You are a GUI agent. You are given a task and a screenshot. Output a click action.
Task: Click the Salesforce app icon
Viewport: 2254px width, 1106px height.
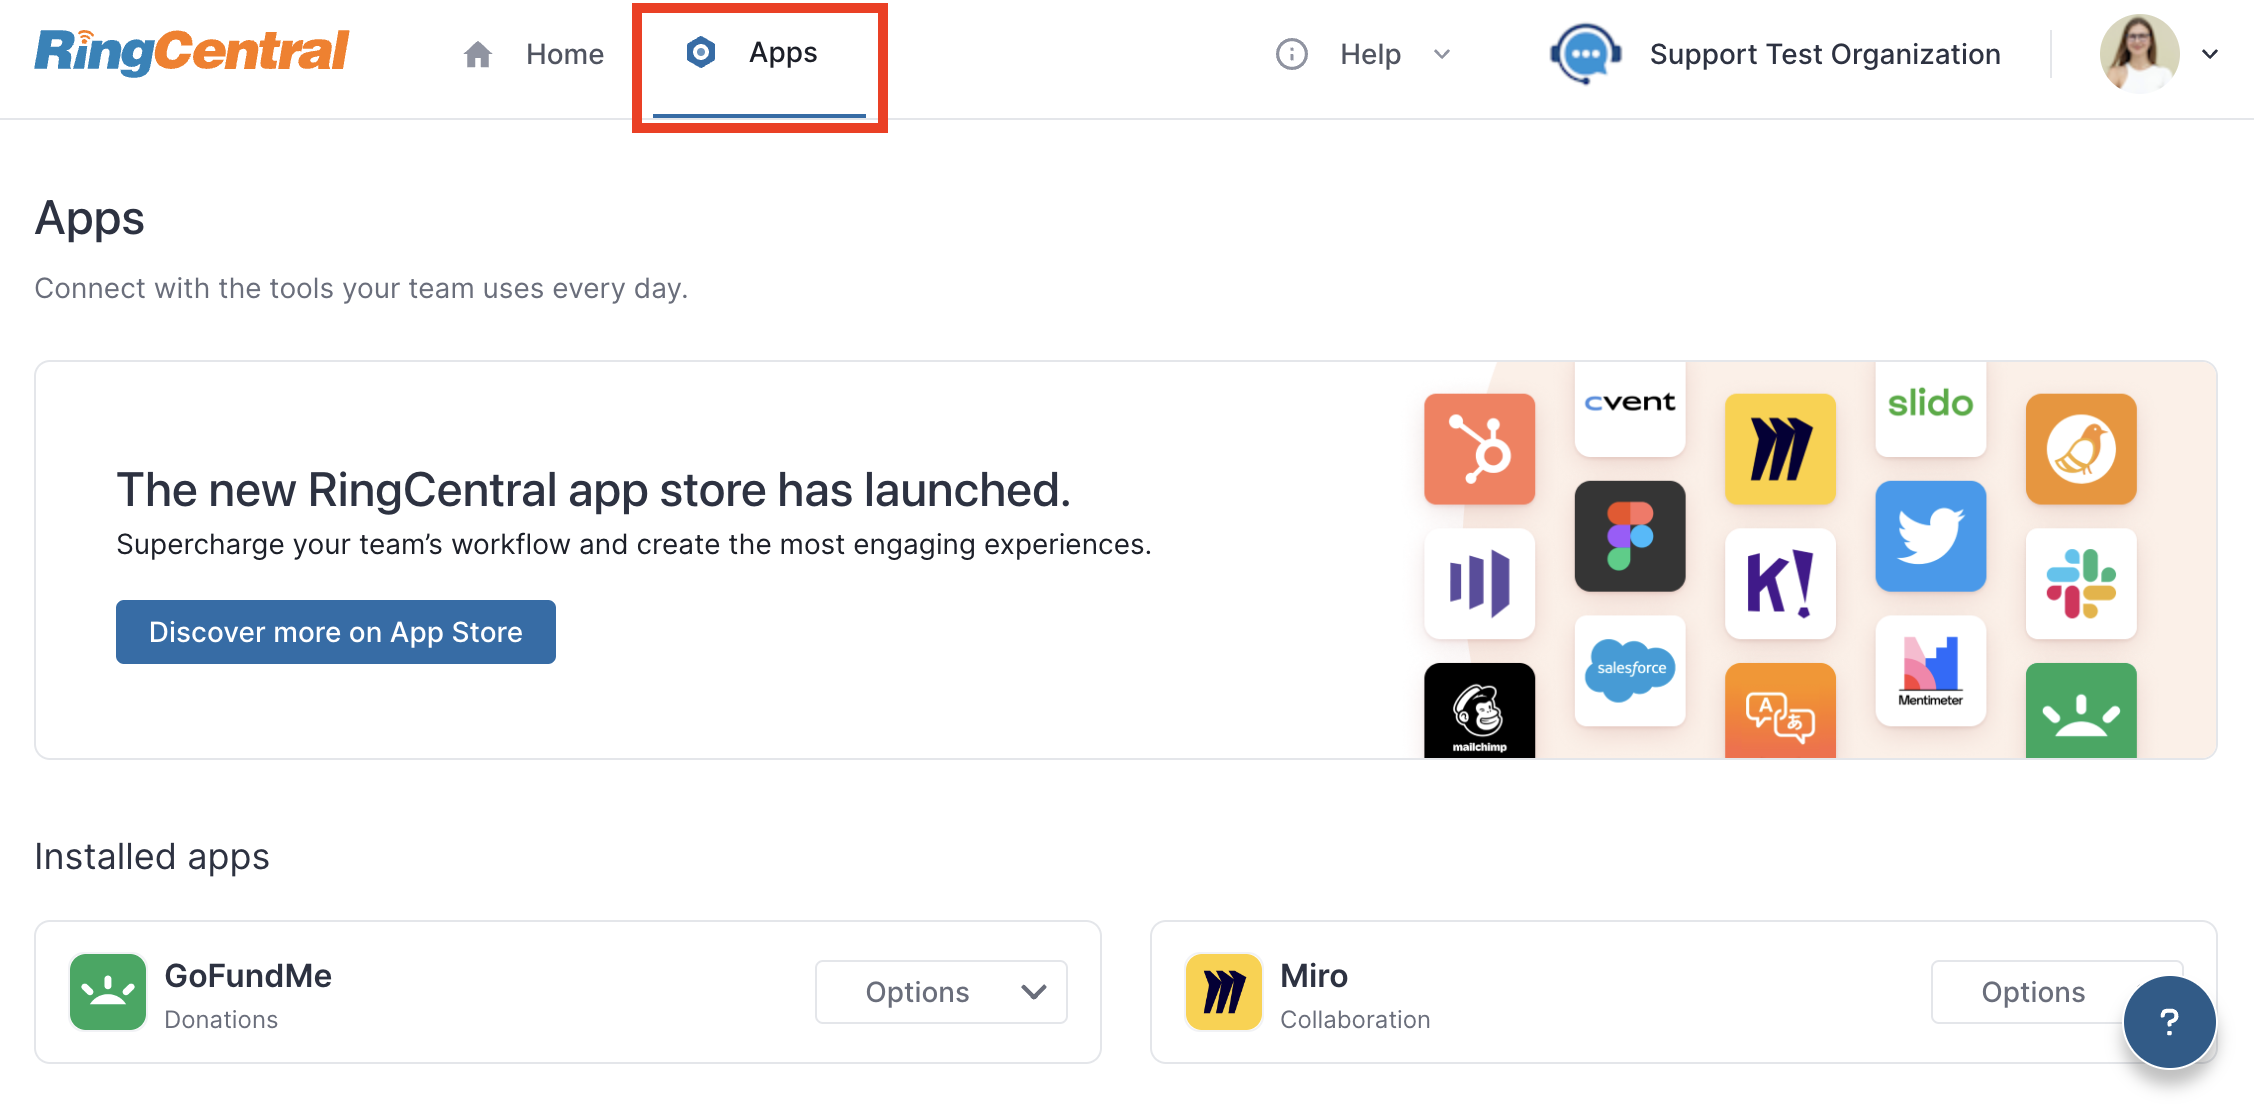(x=1630, y=670)
